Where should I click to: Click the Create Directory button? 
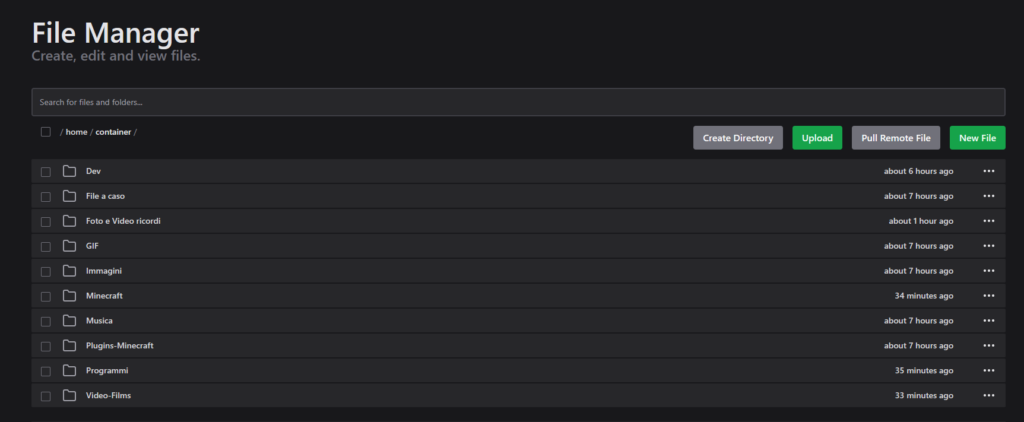738,138
